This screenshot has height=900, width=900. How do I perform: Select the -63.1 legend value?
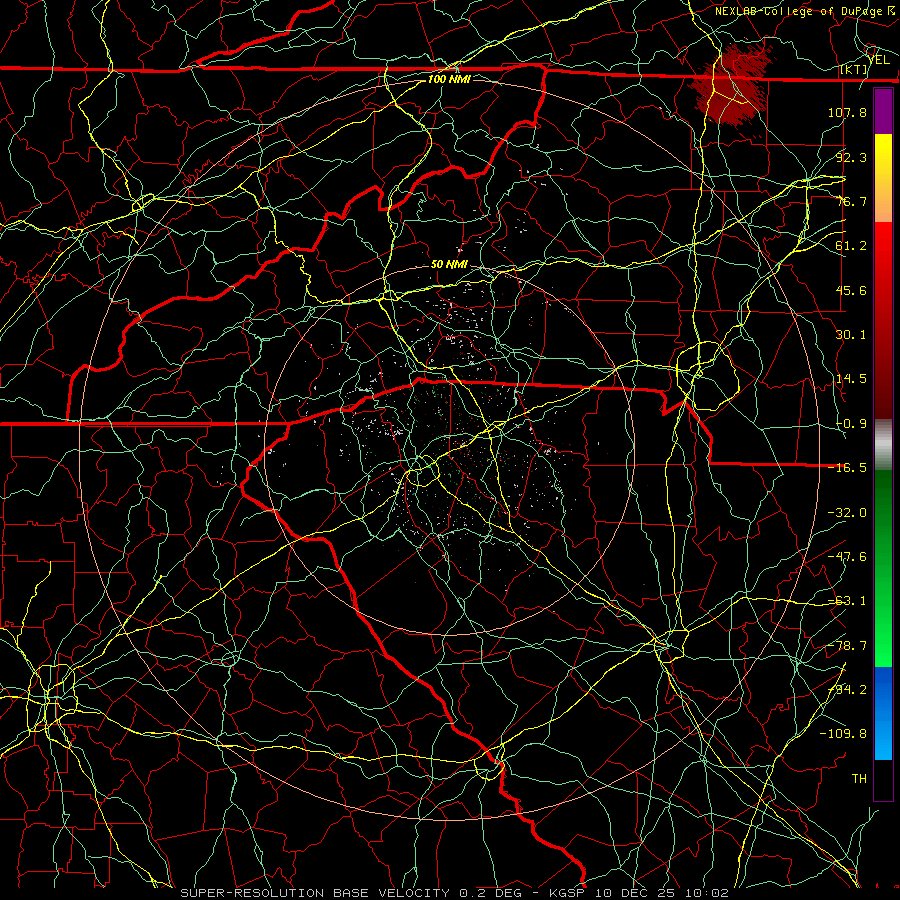click(x=847, y=601)
